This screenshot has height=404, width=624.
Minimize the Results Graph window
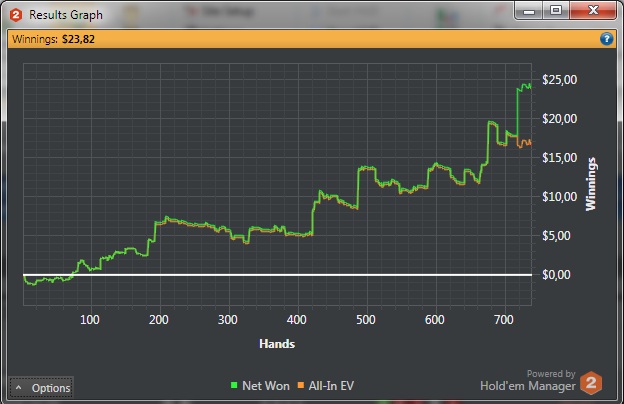[529, 10]
